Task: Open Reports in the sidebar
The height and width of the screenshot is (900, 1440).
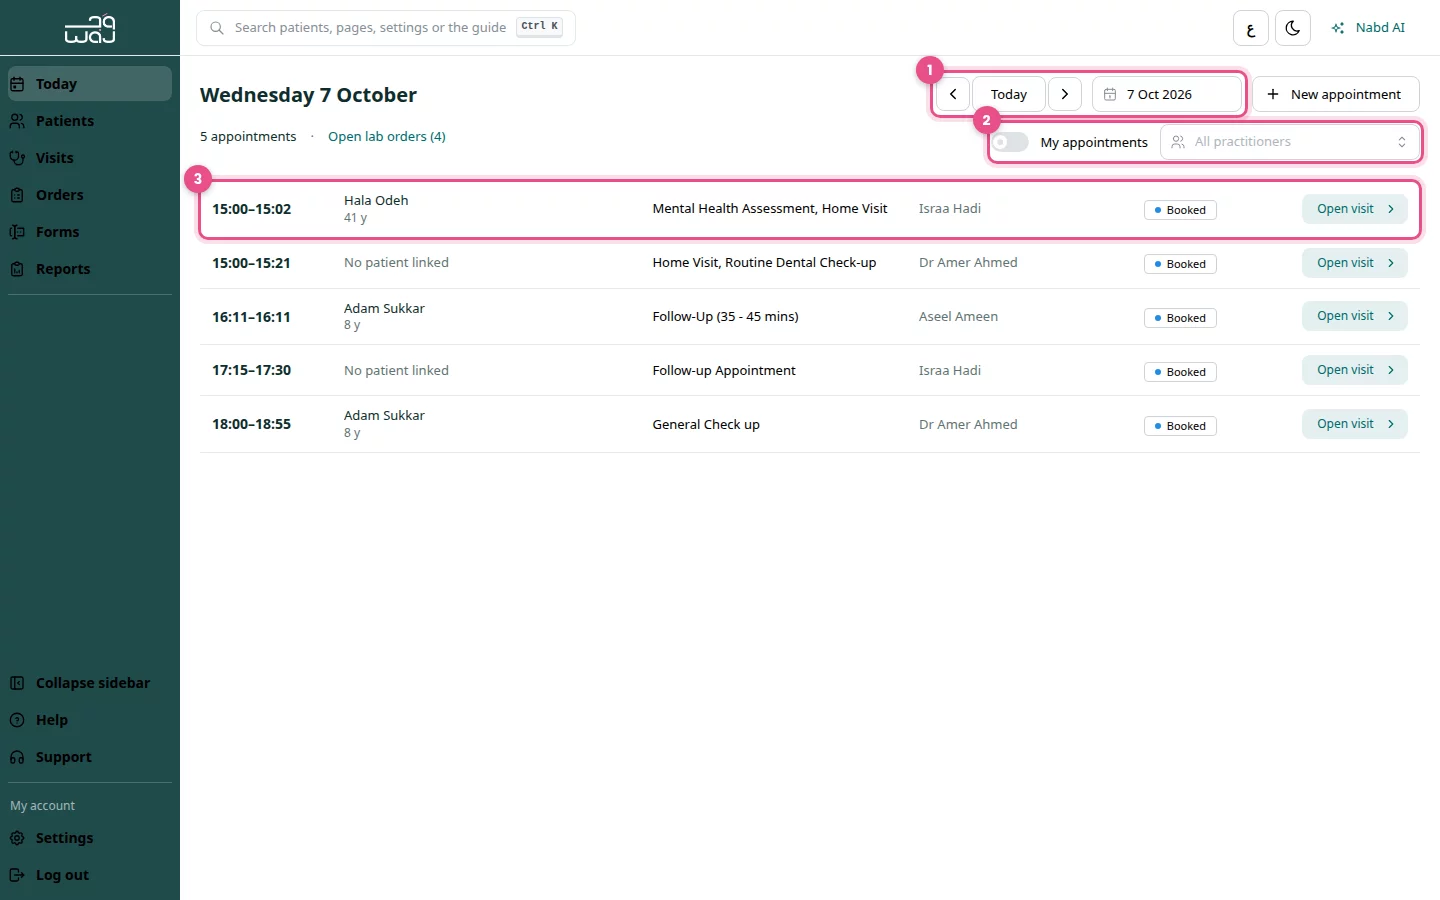Action: [x=90, y=269]
